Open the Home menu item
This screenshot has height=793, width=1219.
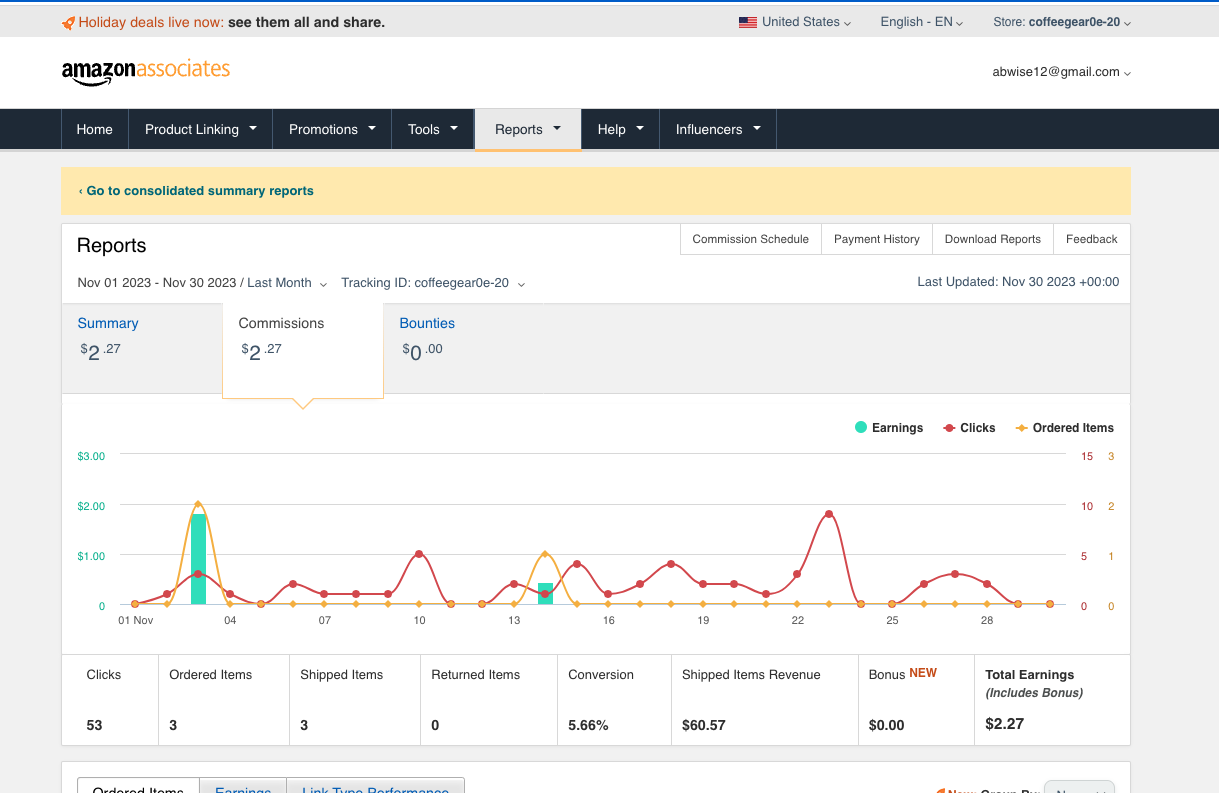(x=95, y=129)
